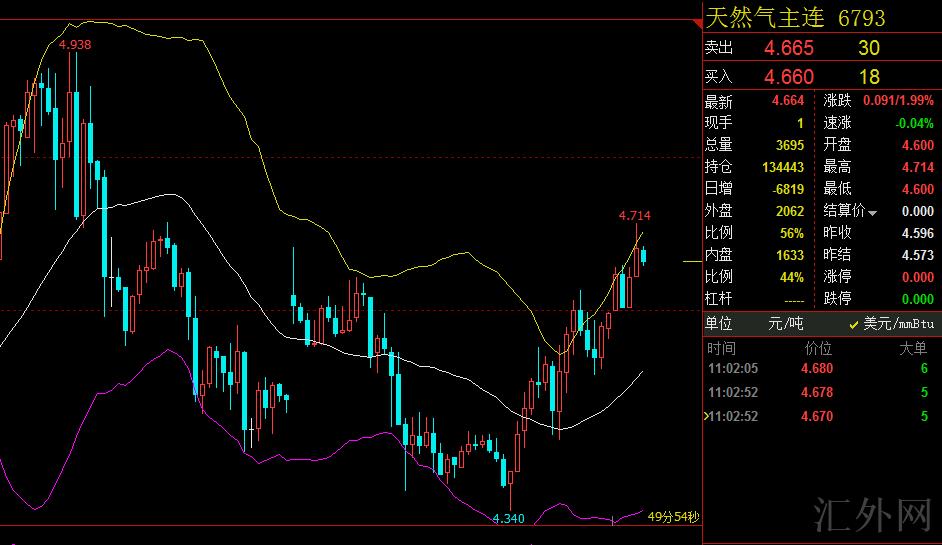Click the 时间 column header
Image resolution: width=942 pixels, height=545 pixels.
[721, 349]
